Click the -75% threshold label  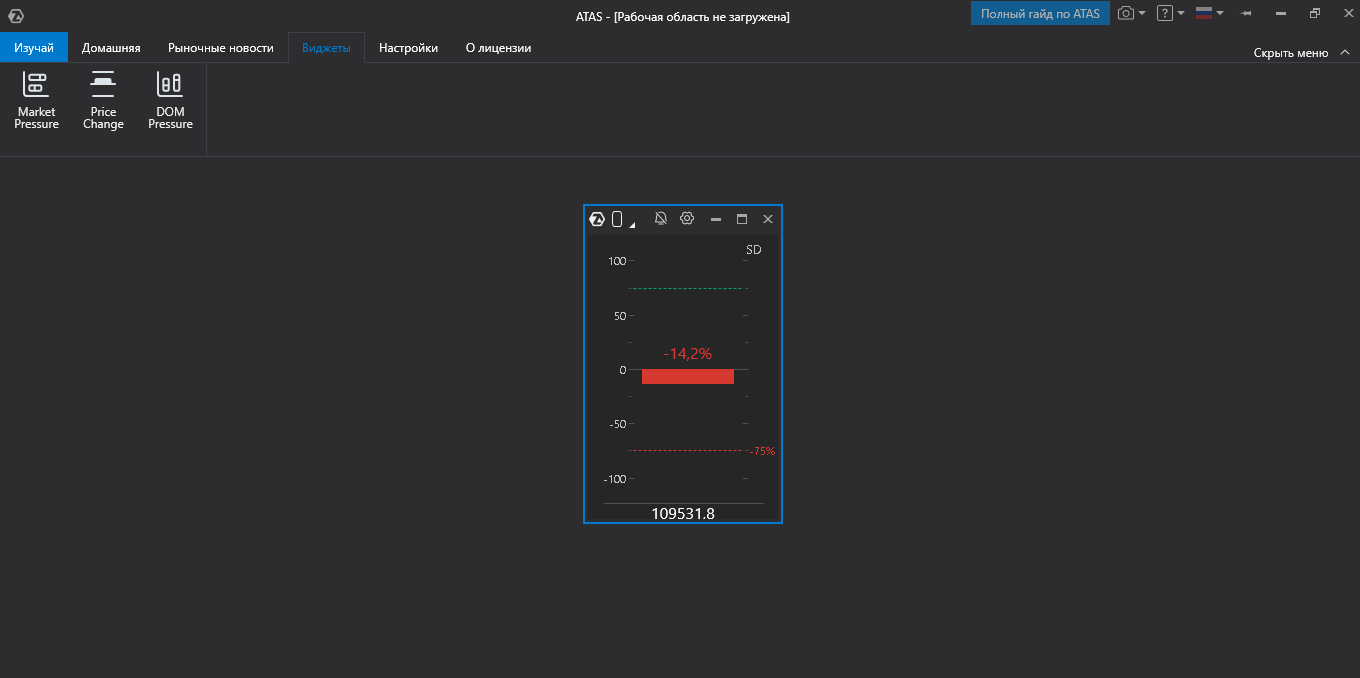[762, 451]
